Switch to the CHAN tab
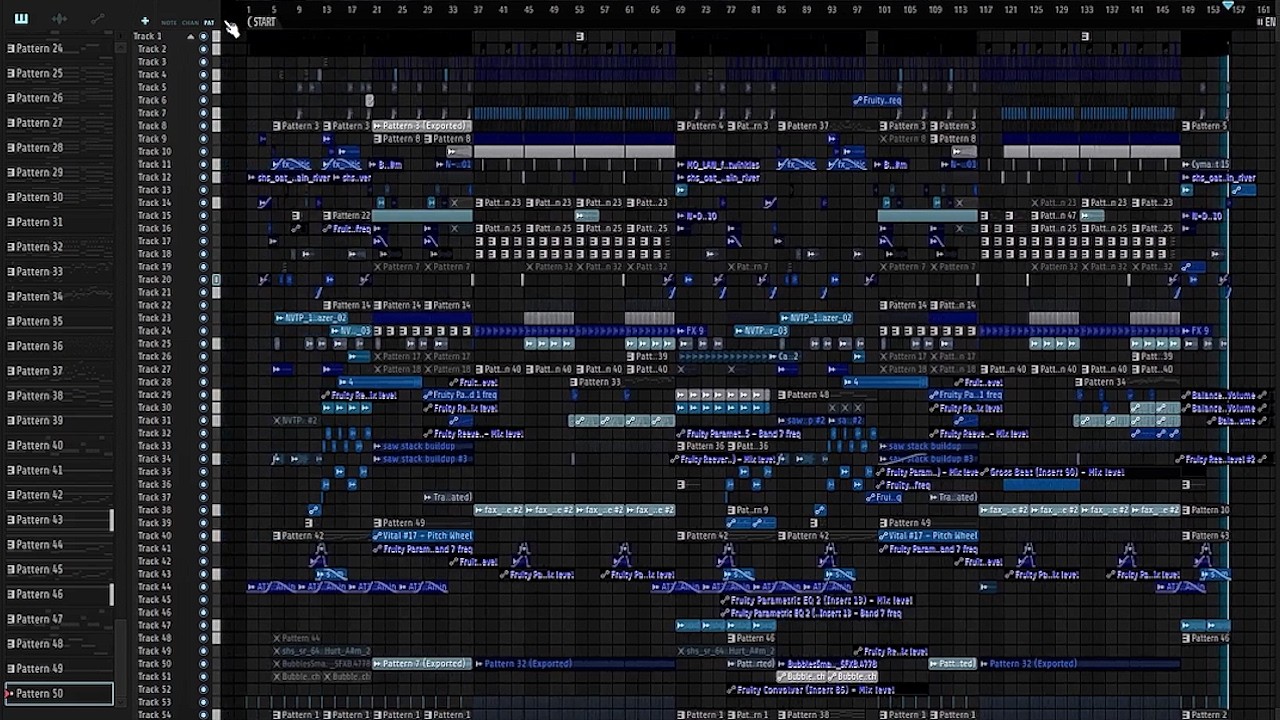1280x720 pixels. (x=190, y=22)
